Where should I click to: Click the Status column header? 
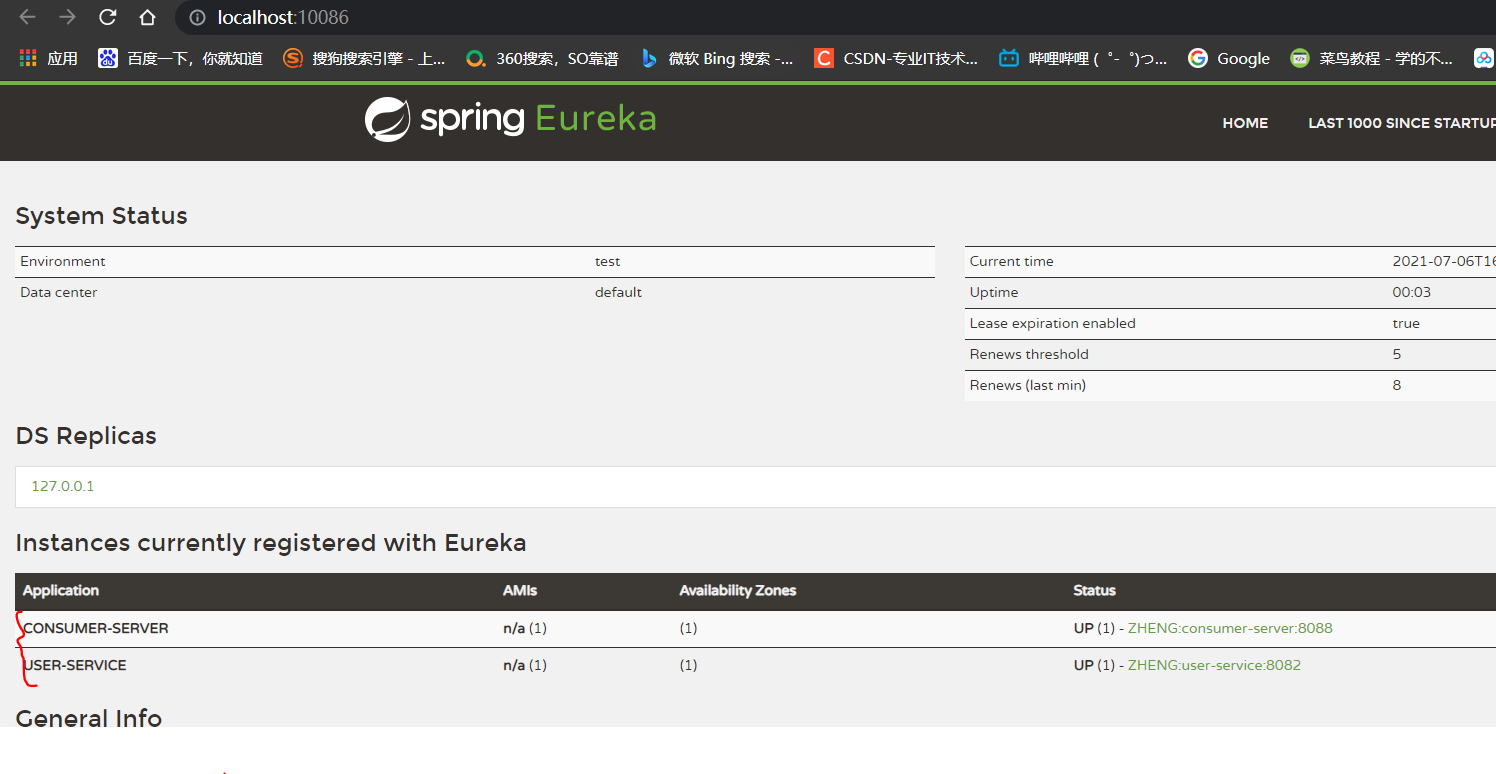coord(1094,590)
